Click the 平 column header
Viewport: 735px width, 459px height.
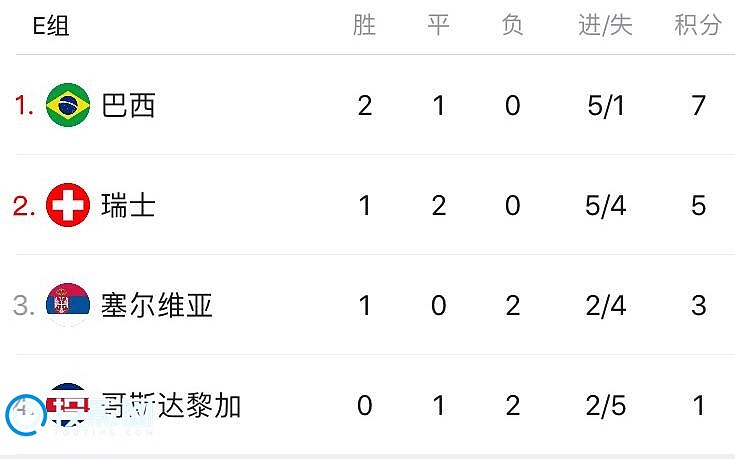439,26
